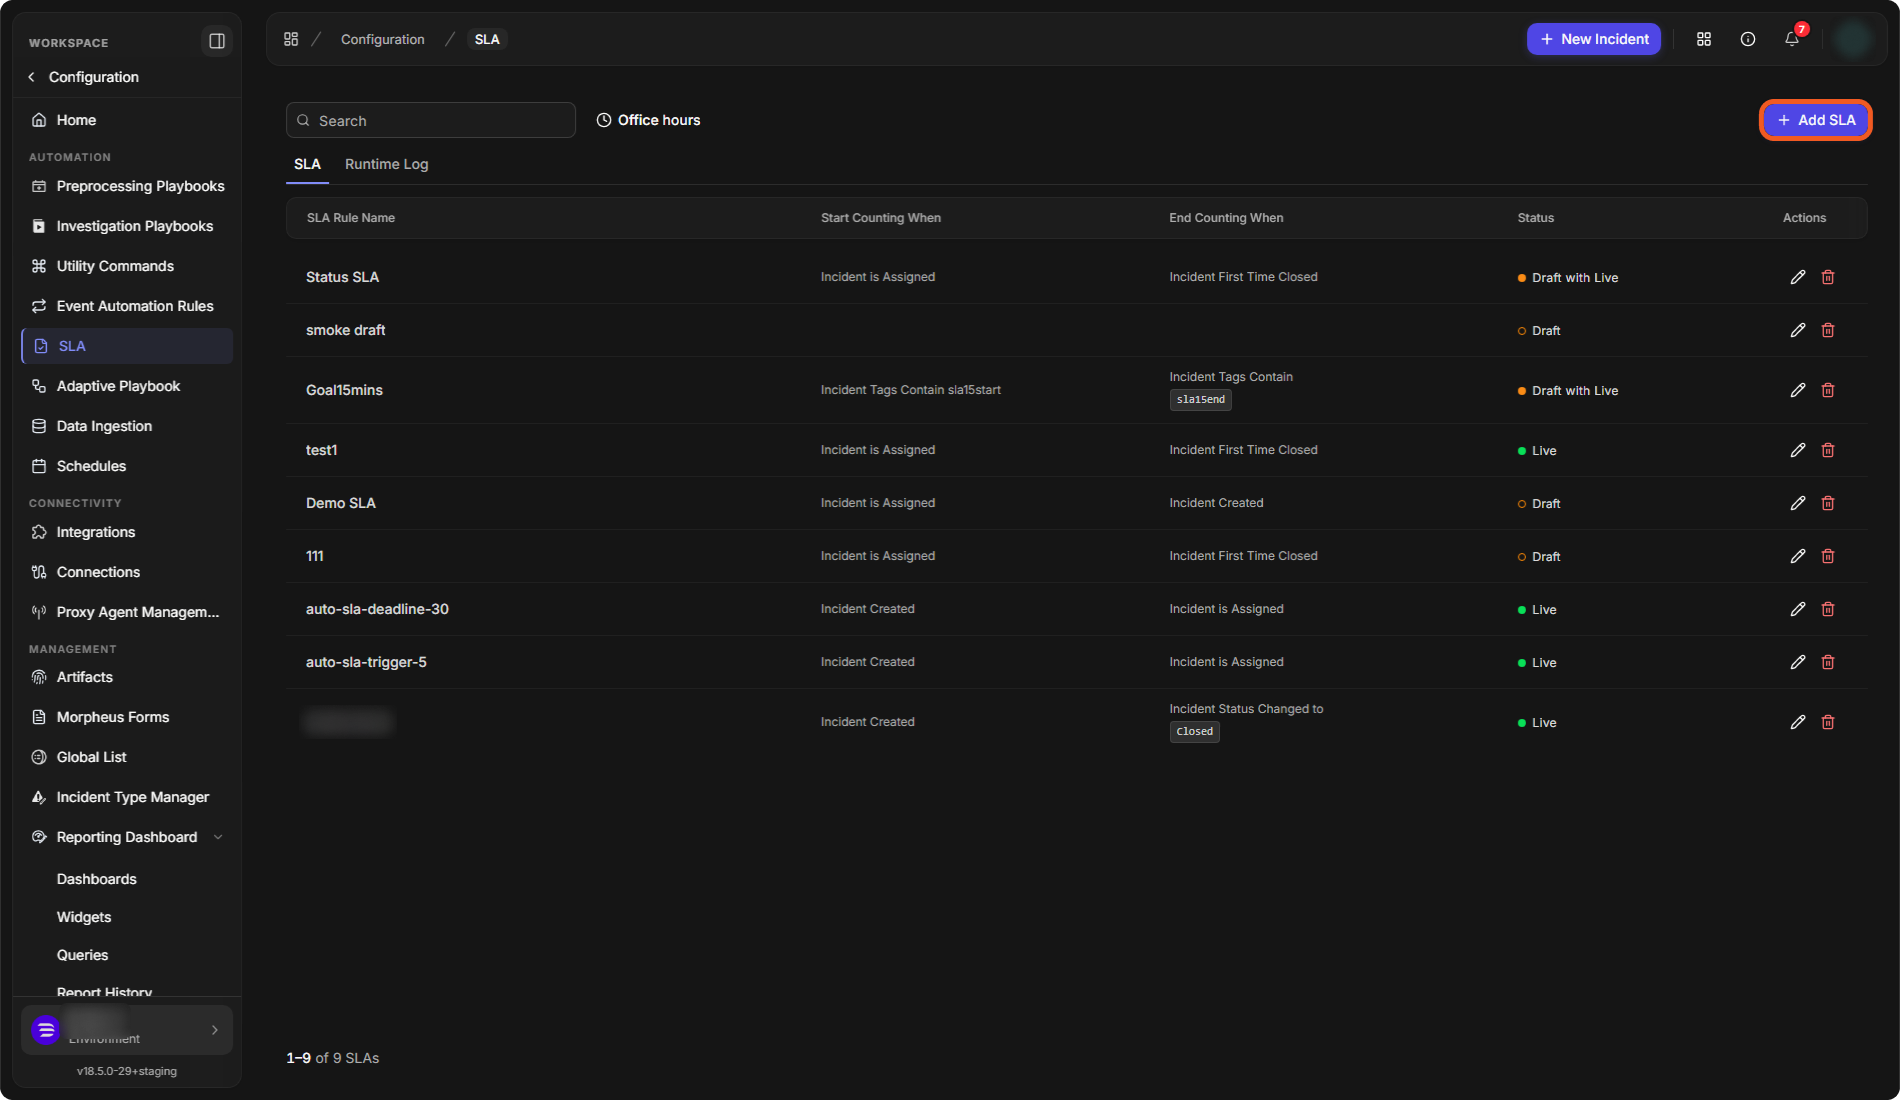Expand the Reporting Dashboard menu chevron
Screen dimensions: 1900x1100
tap(218, 837)
